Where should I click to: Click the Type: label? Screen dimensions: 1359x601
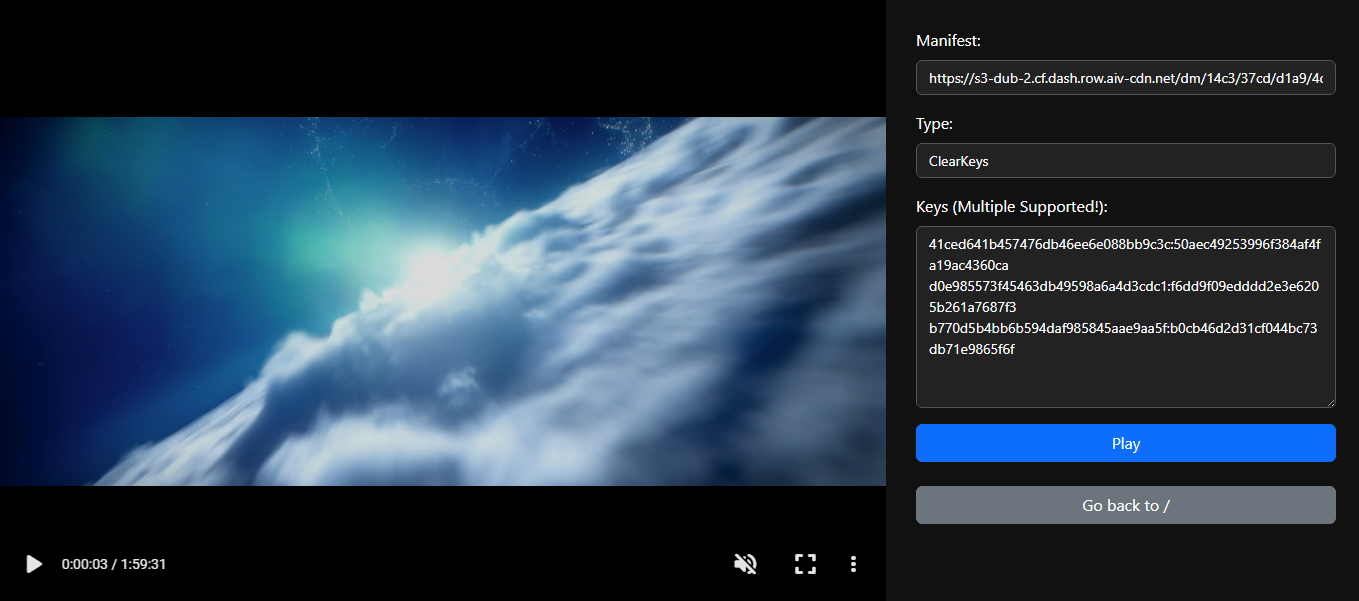point(934,124)
